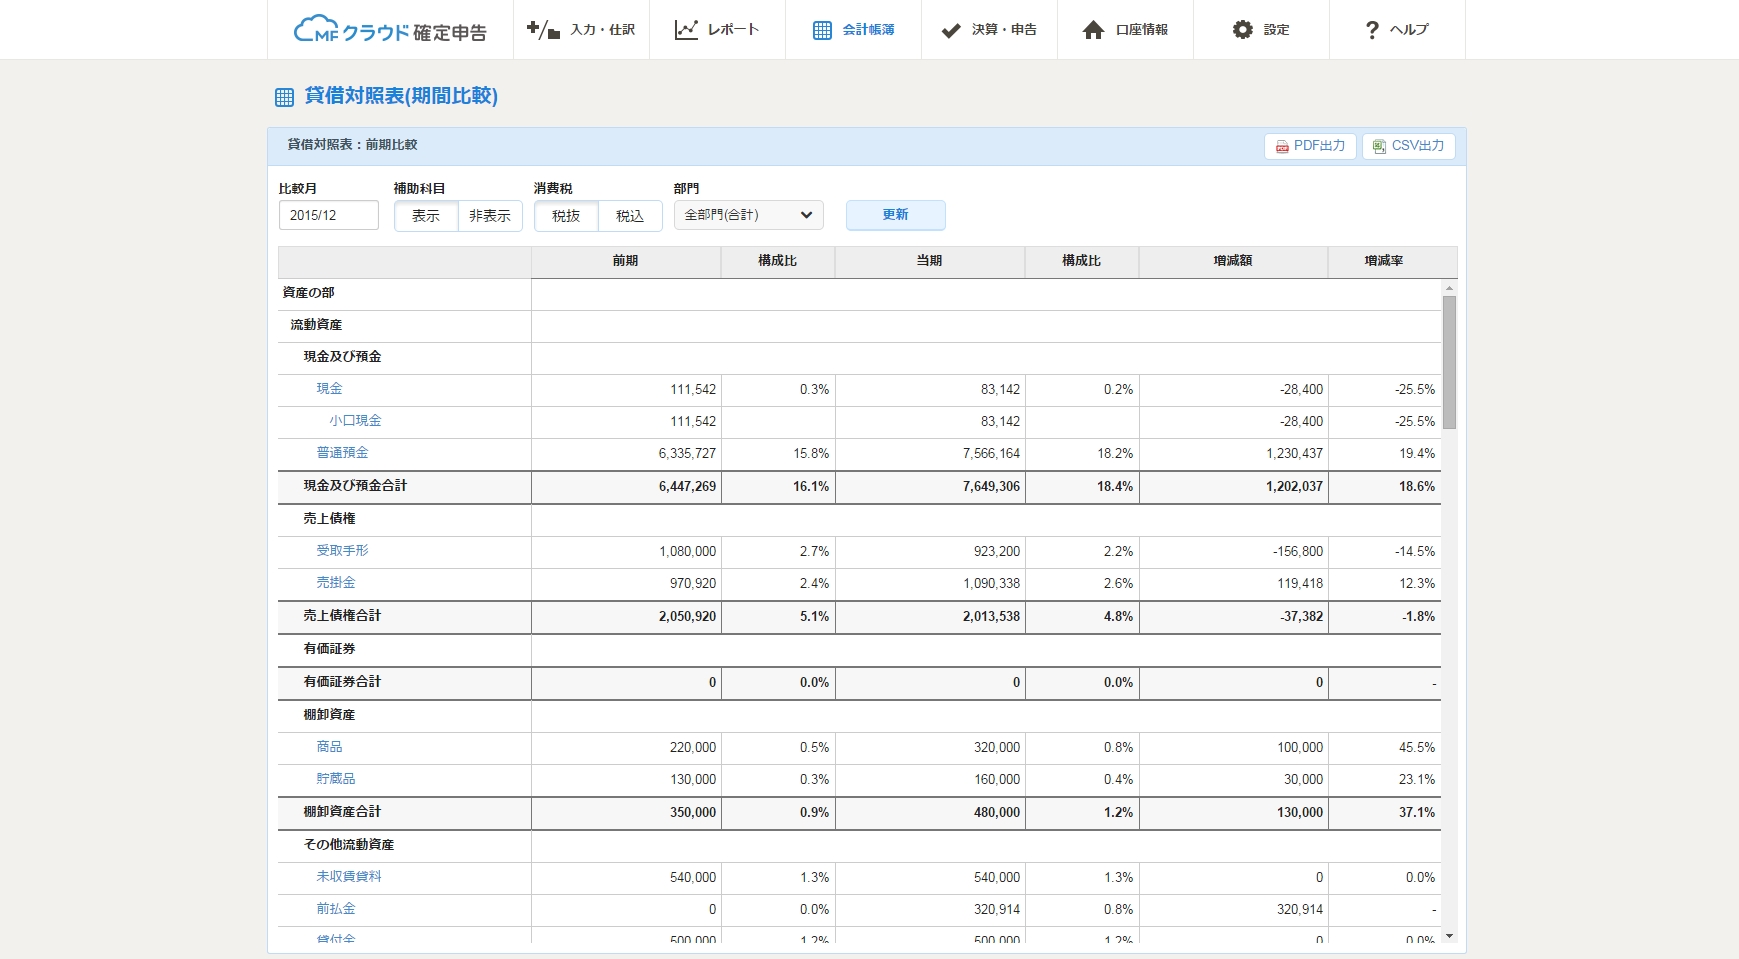Click the 比較月 field showing 2015/12
Screen dimensions: 1739x959
click(x=329, y=215)
